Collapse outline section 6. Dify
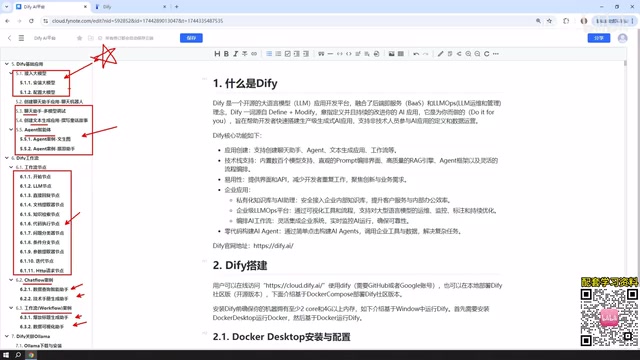 coord(7,158)
